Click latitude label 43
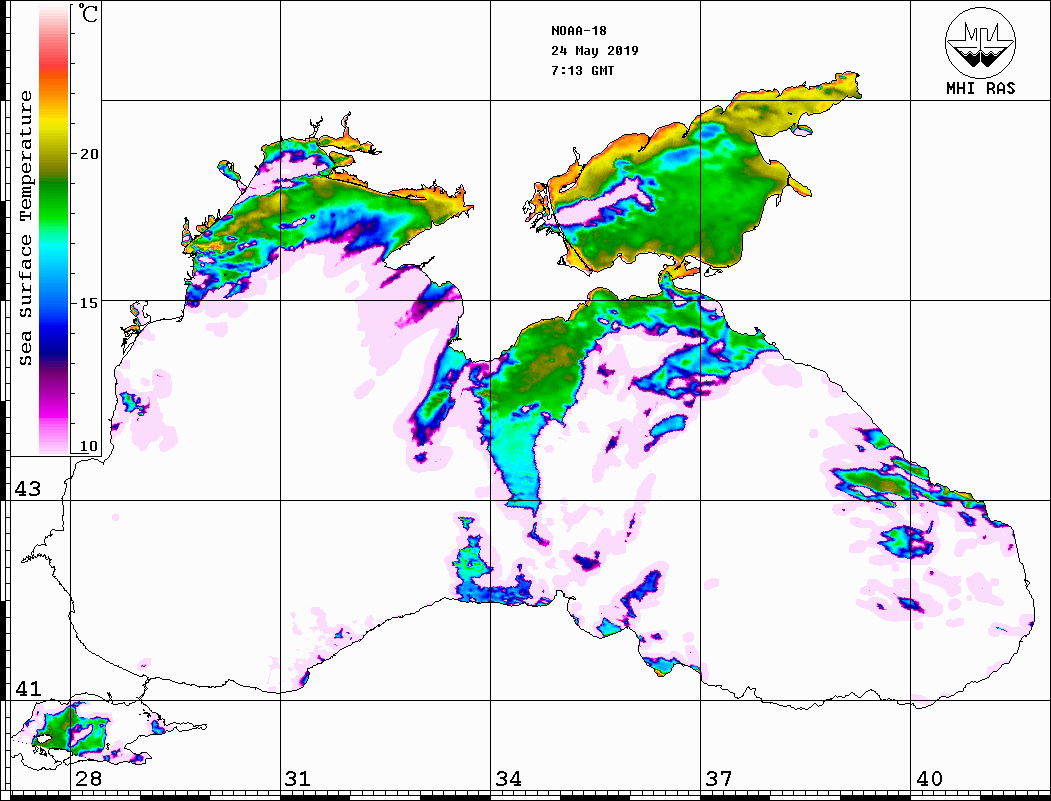Screen dimensions: 1051x801 click(x=27, y=489)
